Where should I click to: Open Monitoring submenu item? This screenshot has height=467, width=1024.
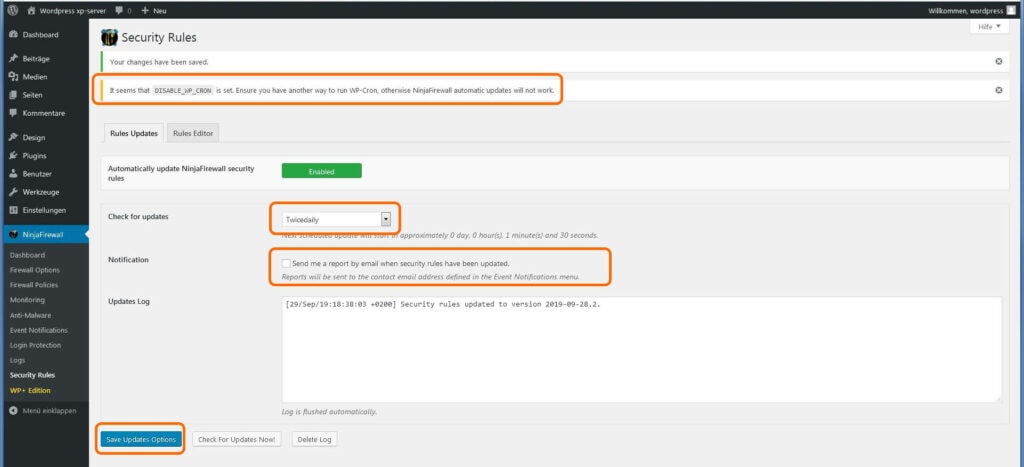click(x=27, y=300)
